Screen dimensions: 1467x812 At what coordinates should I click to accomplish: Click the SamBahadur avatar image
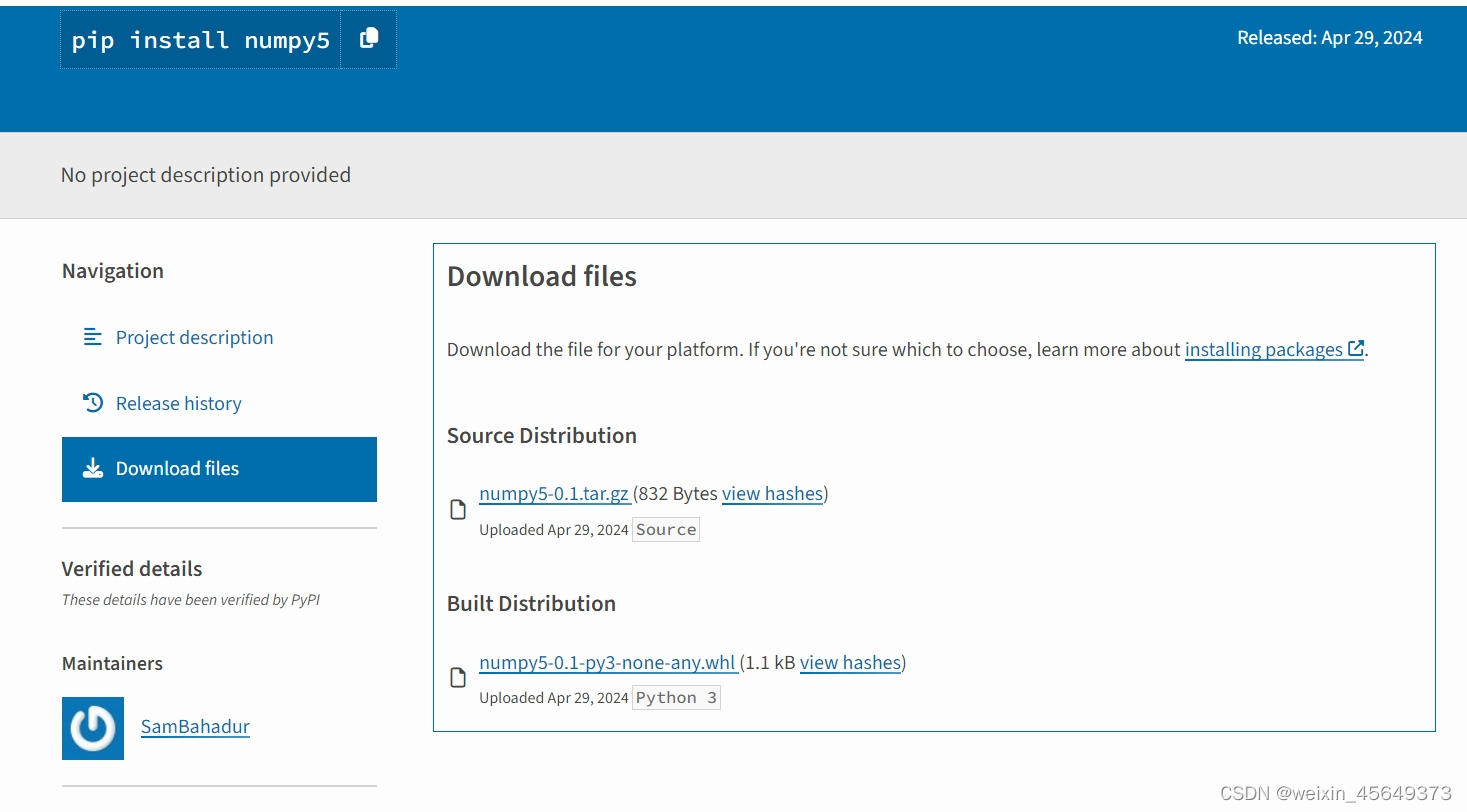(x=93, y=728)
